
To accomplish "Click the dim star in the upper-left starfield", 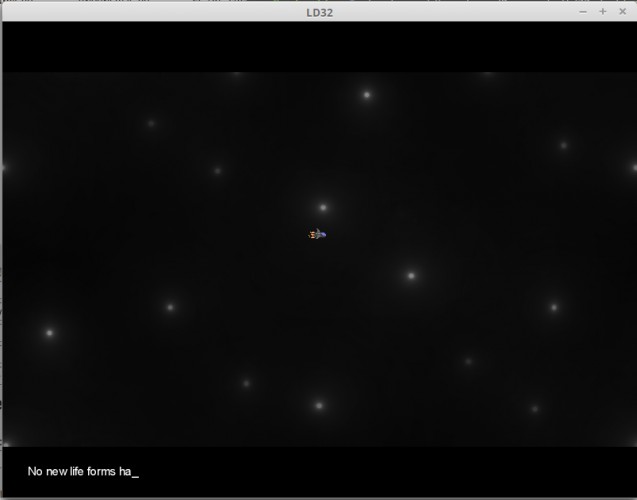I will click(x=151, y=123).
